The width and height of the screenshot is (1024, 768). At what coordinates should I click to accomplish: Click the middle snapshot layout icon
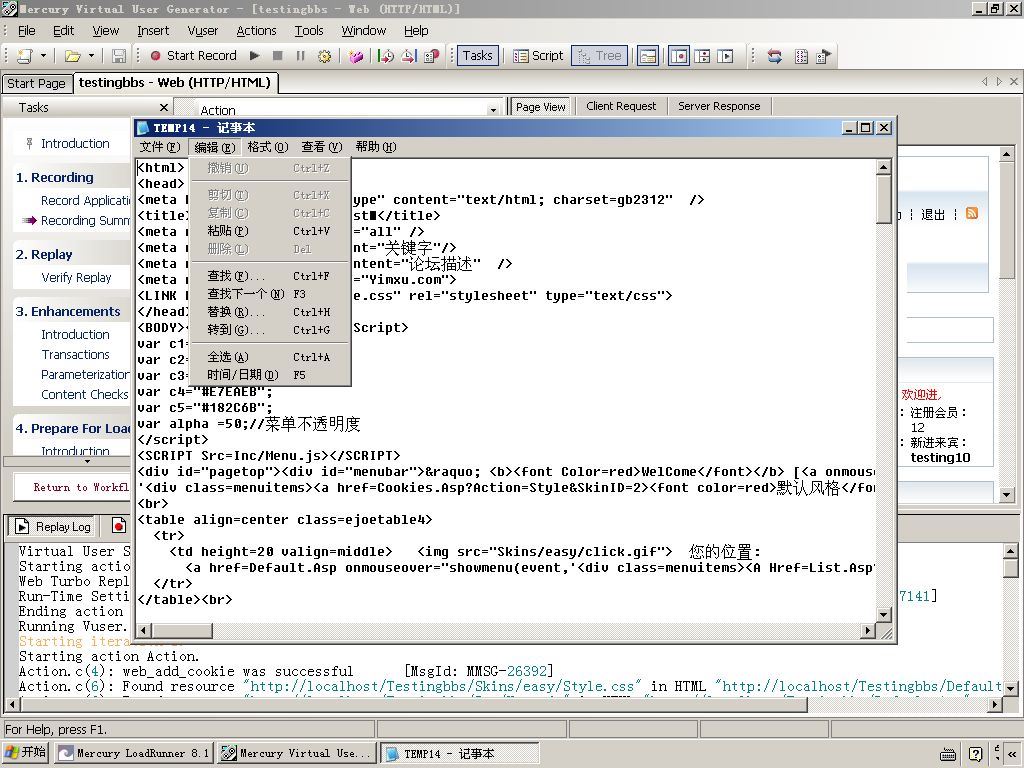click(x=702, y=56)
